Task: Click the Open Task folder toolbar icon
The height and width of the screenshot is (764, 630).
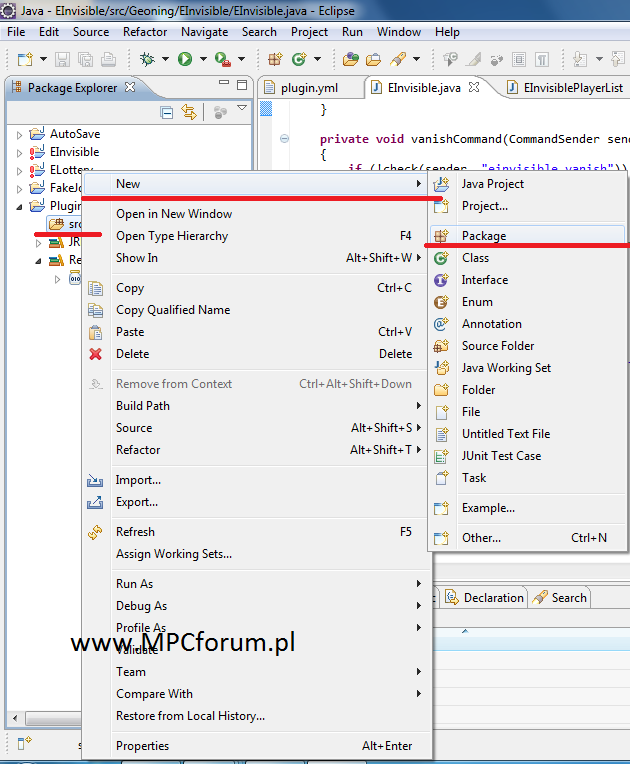Action: pos(373,59)
